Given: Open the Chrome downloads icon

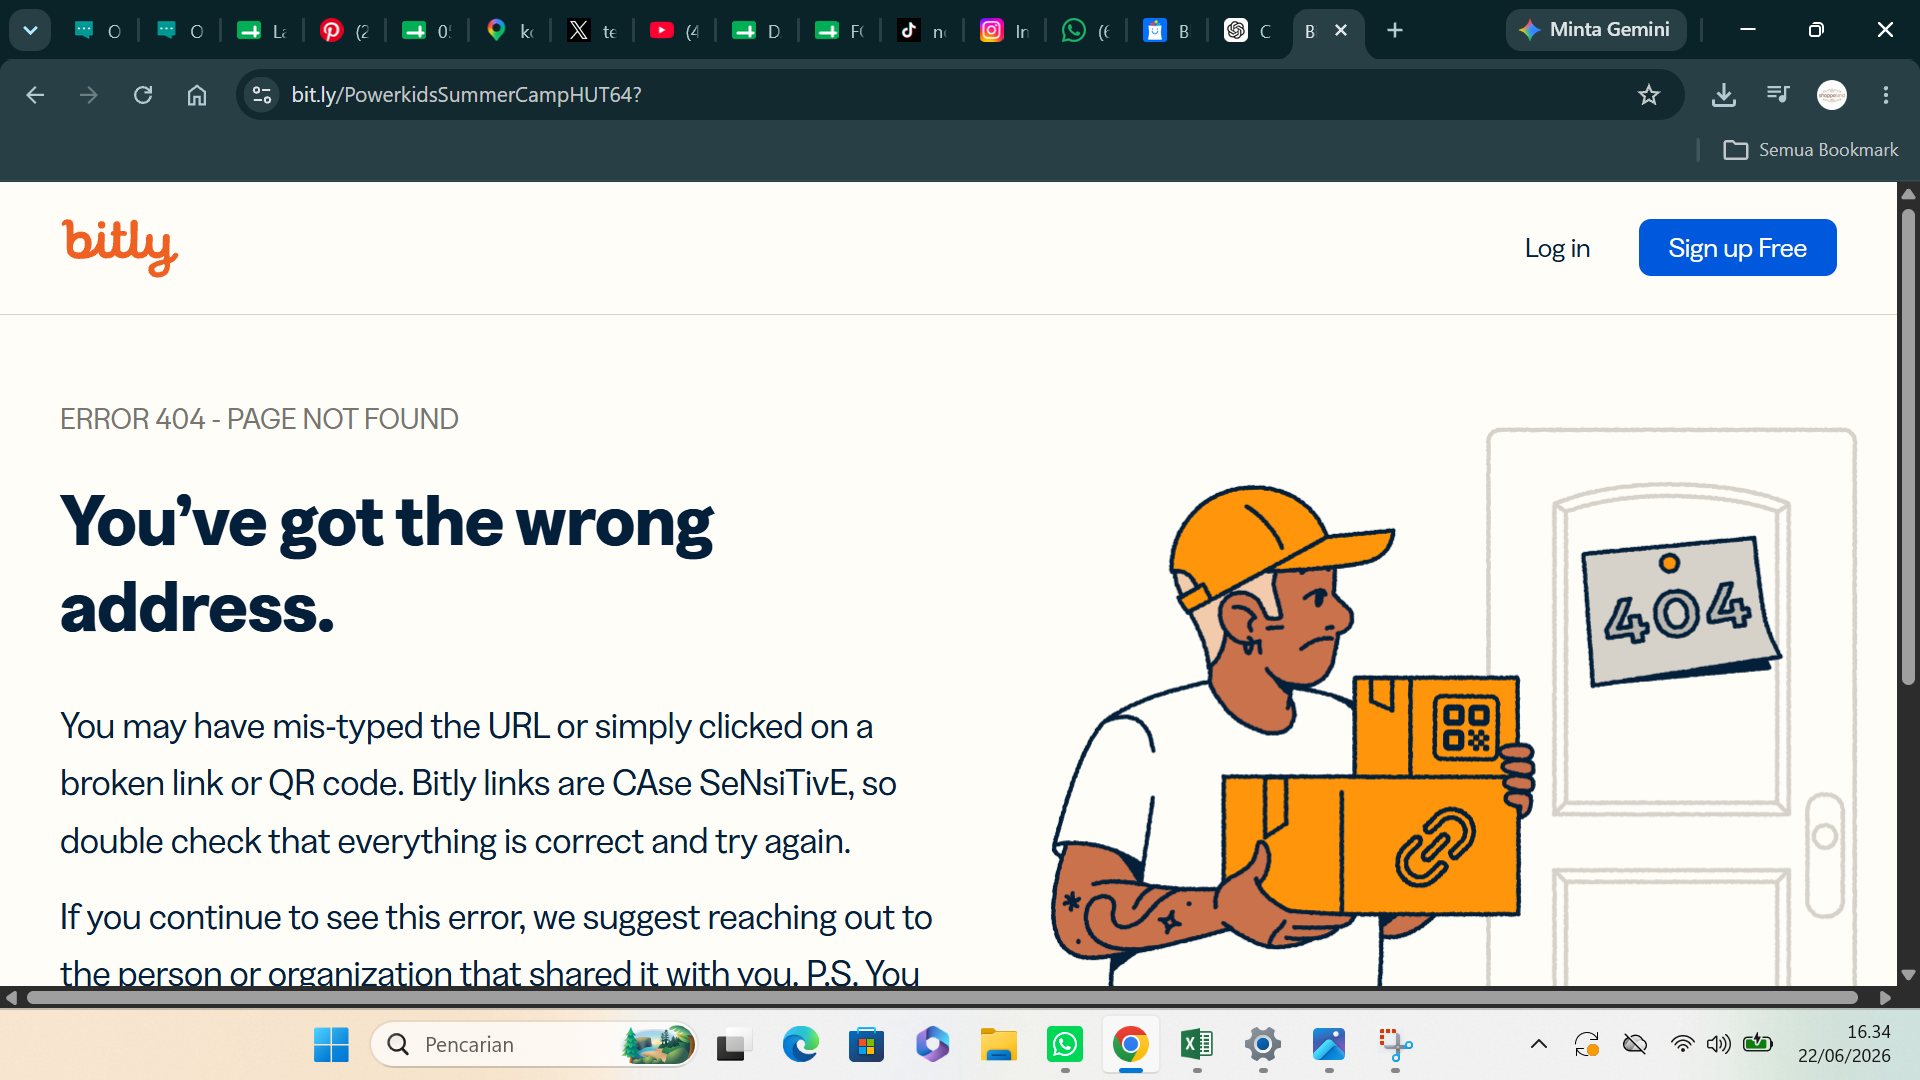Looking at the screenshot, I should click(1724, 95).
